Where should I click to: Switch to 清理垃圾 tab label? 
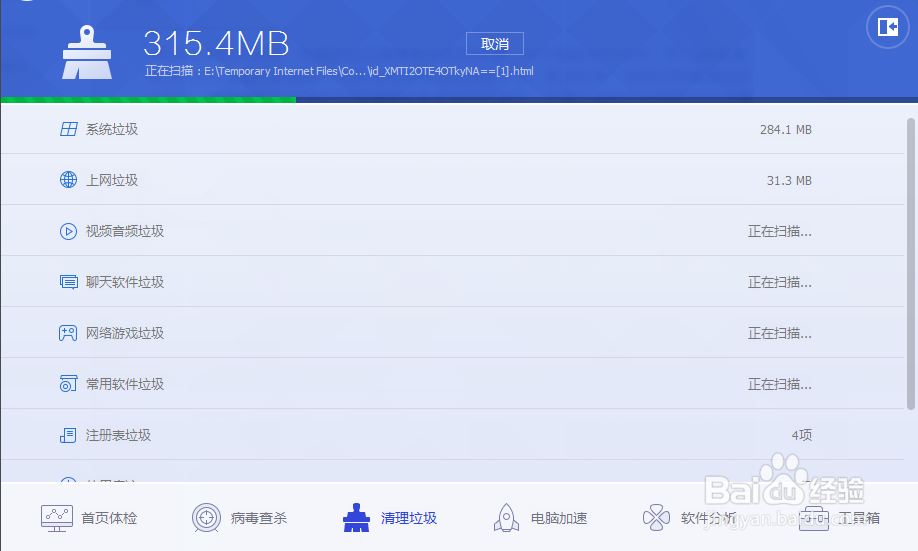pyautogui.click(x=409, y=518)
